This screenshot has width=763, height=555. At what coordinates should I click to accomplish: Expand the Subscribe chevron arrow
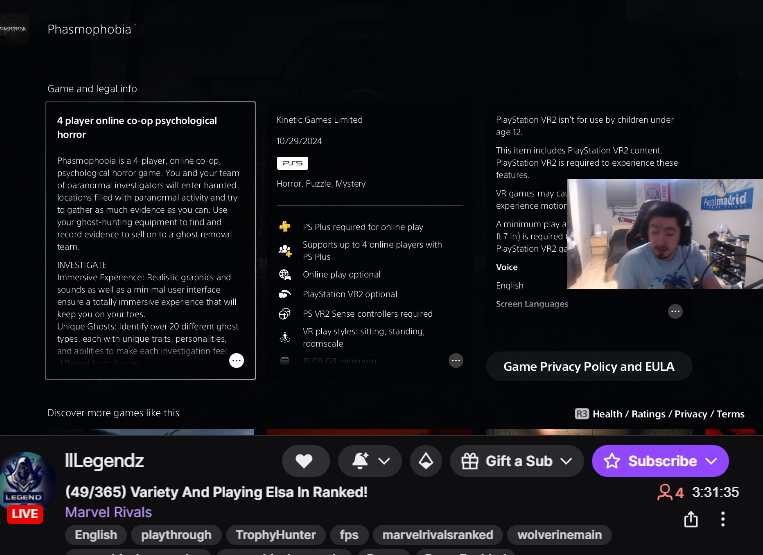point(711,461)
